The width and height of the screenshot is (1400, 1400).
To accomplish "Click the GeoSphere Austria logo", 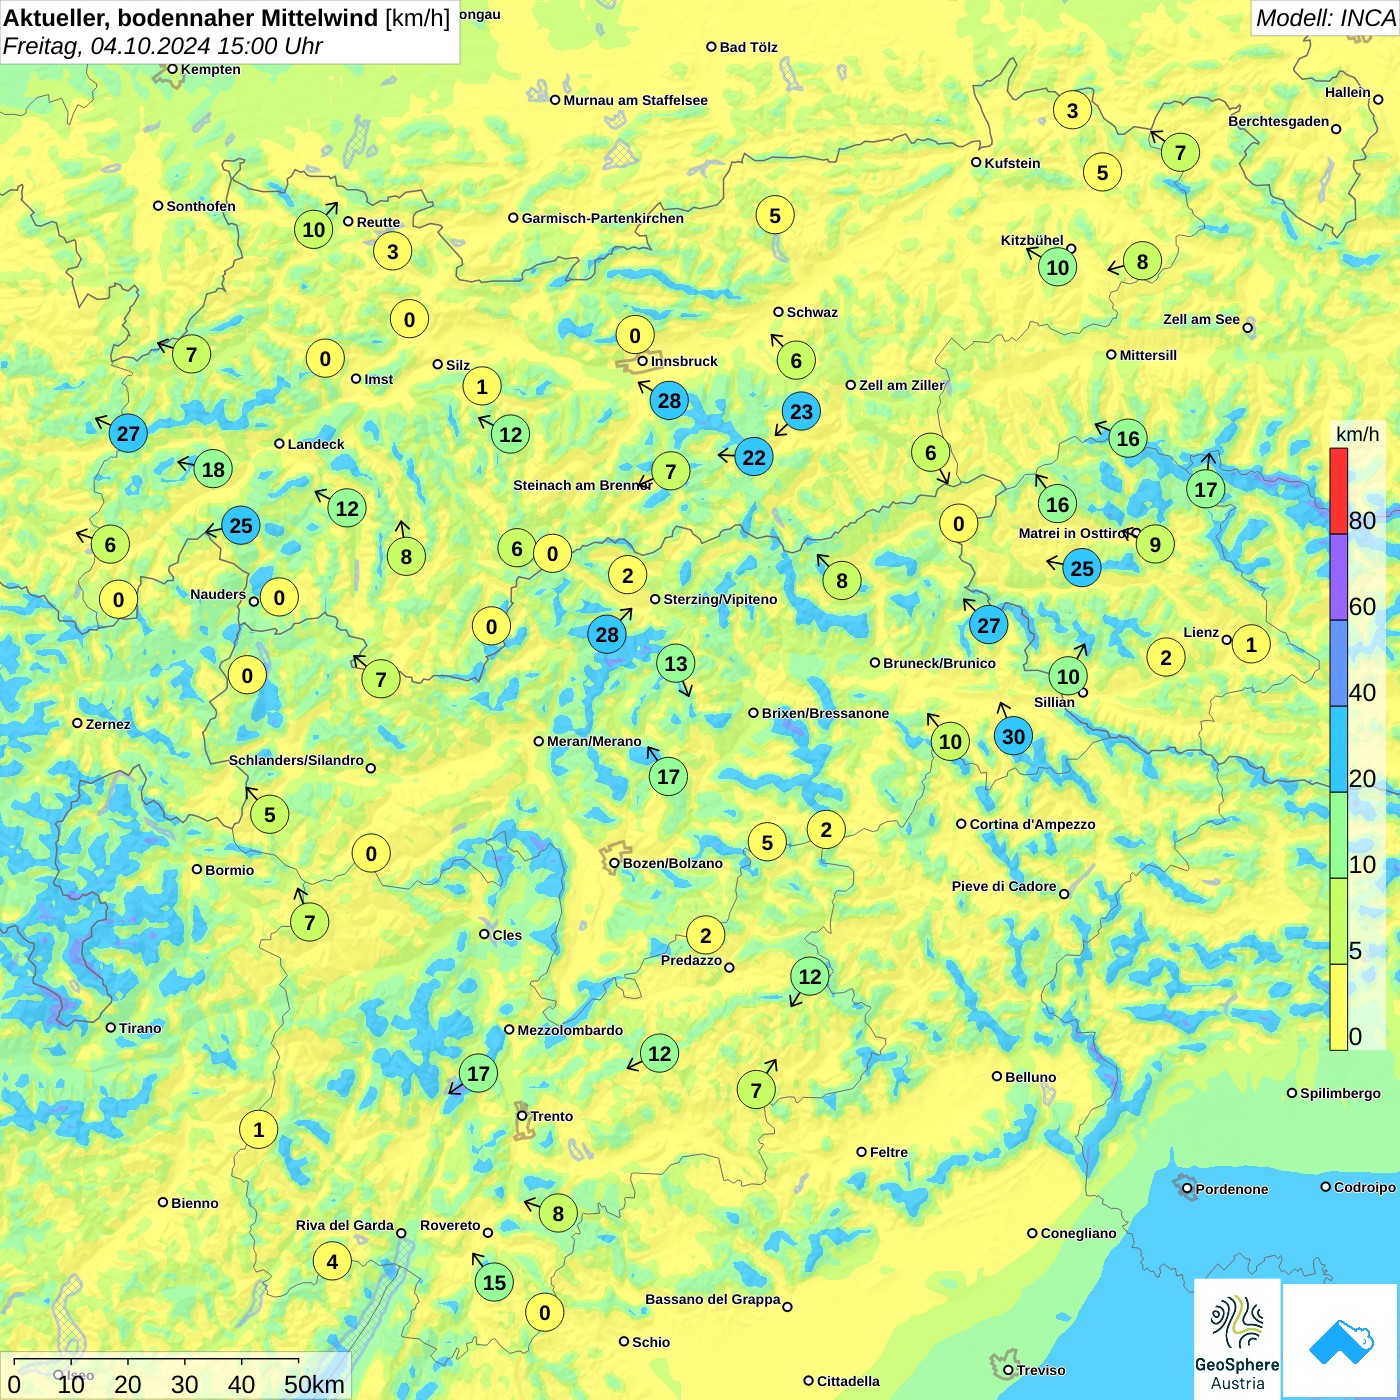I will (x=1237, y=1339).
